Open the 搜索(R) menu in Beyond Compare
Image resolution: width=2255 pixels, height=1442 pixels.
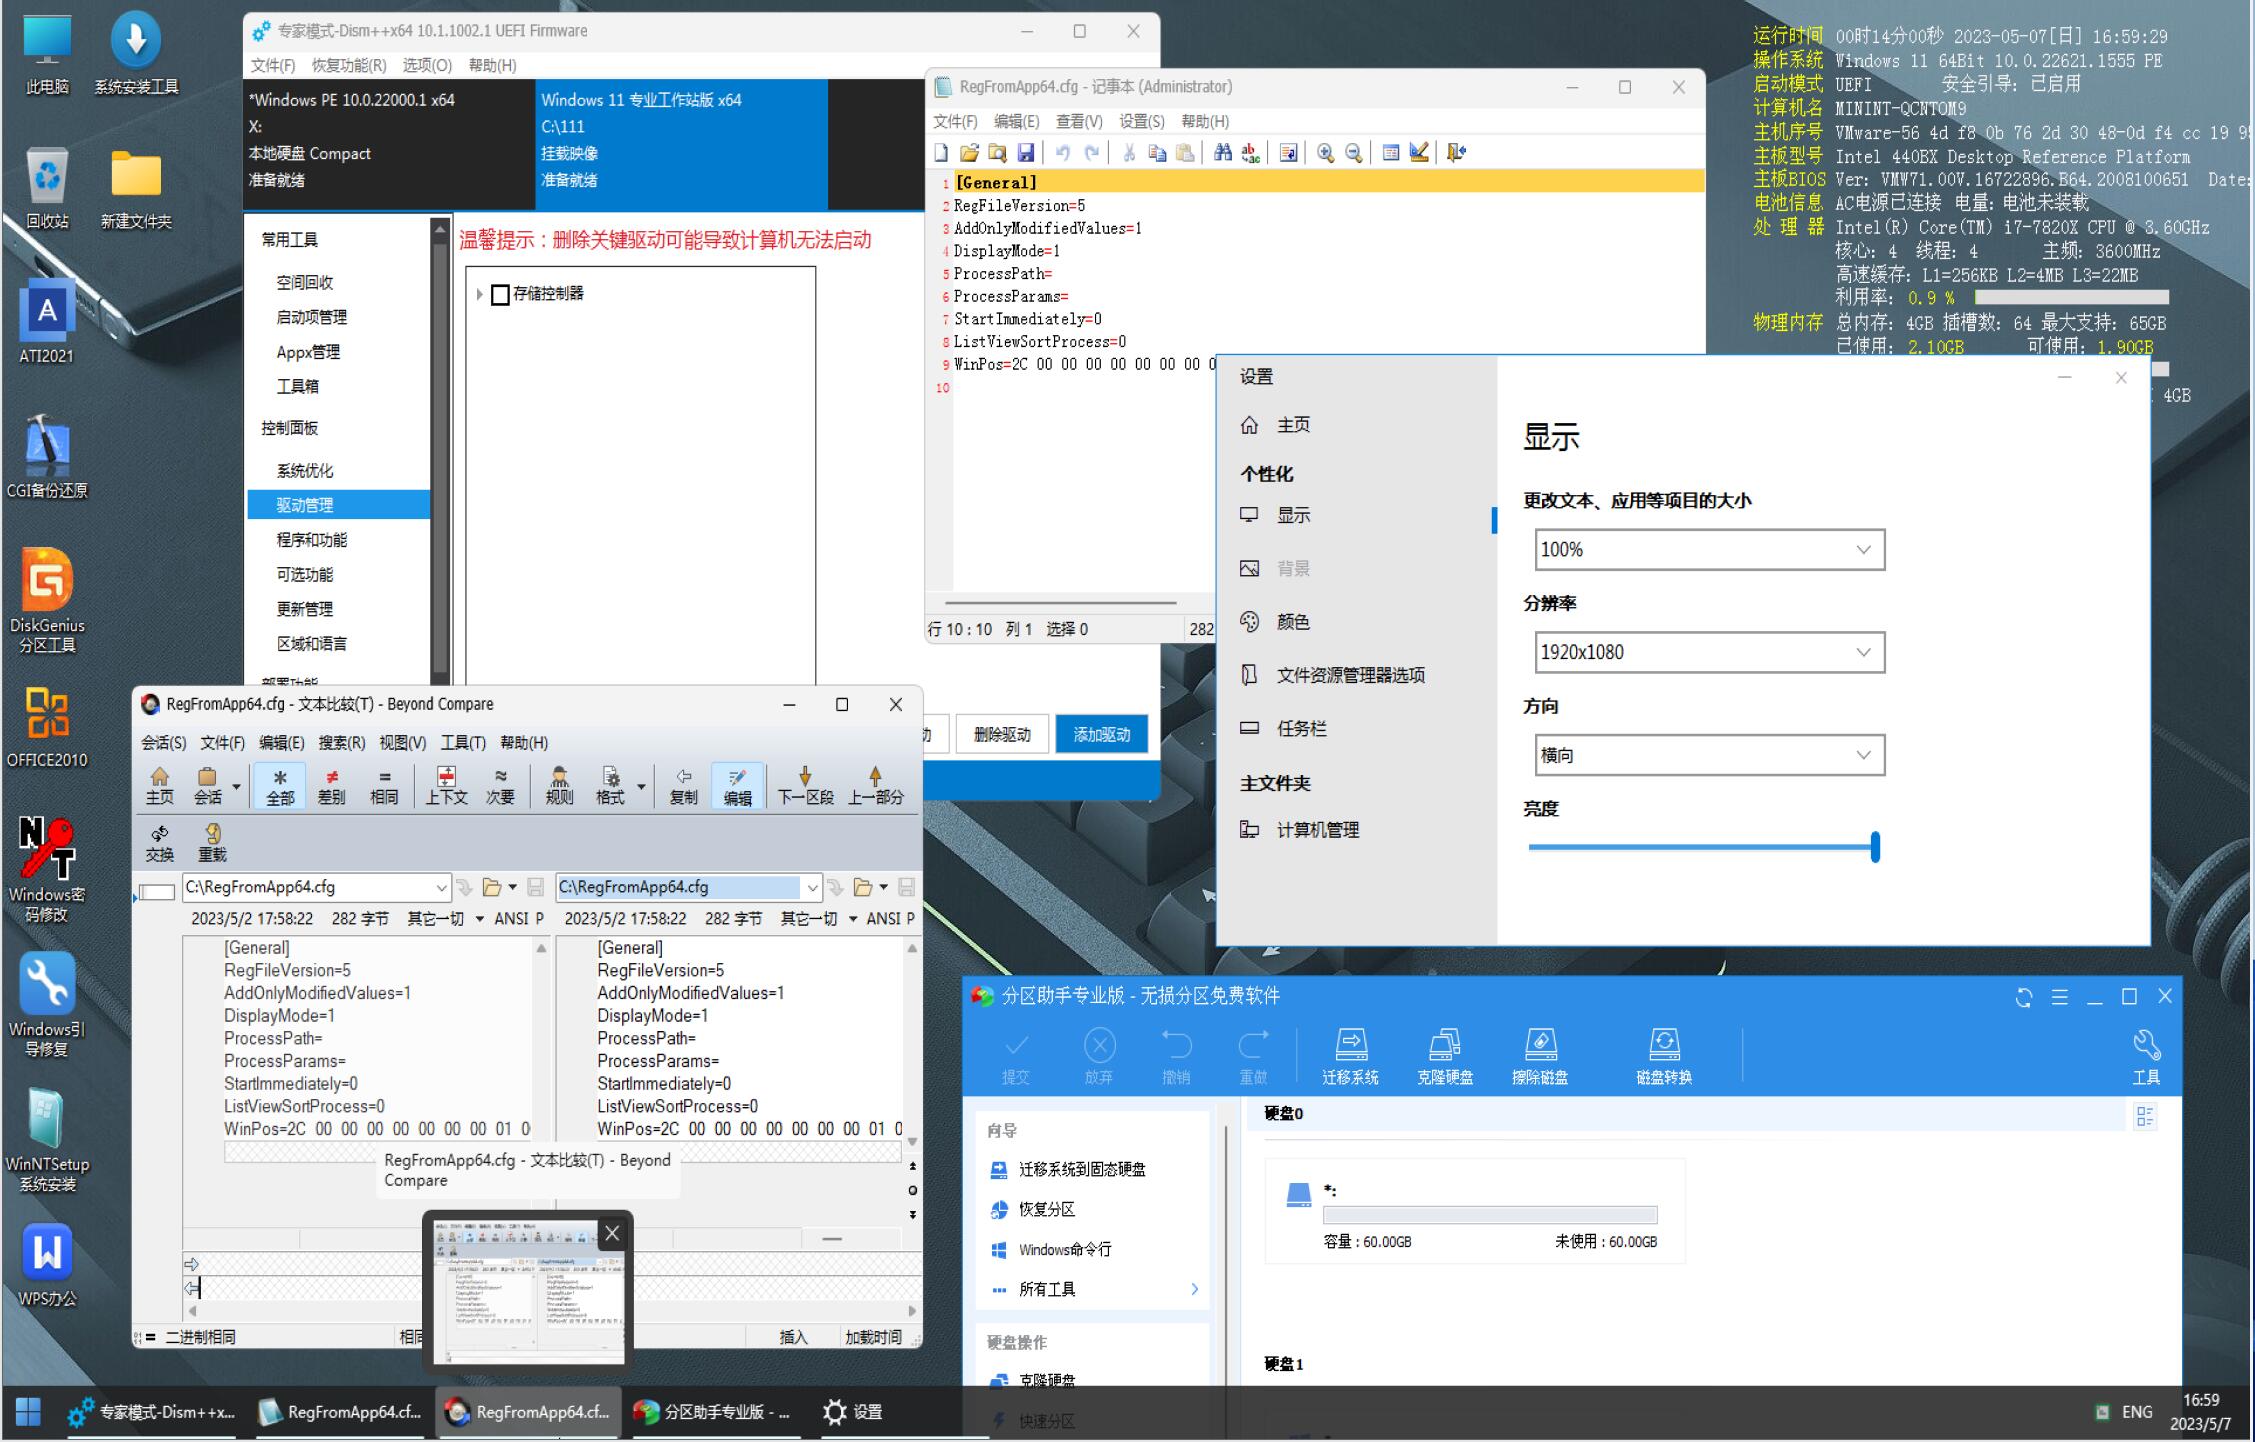point(342,743)
